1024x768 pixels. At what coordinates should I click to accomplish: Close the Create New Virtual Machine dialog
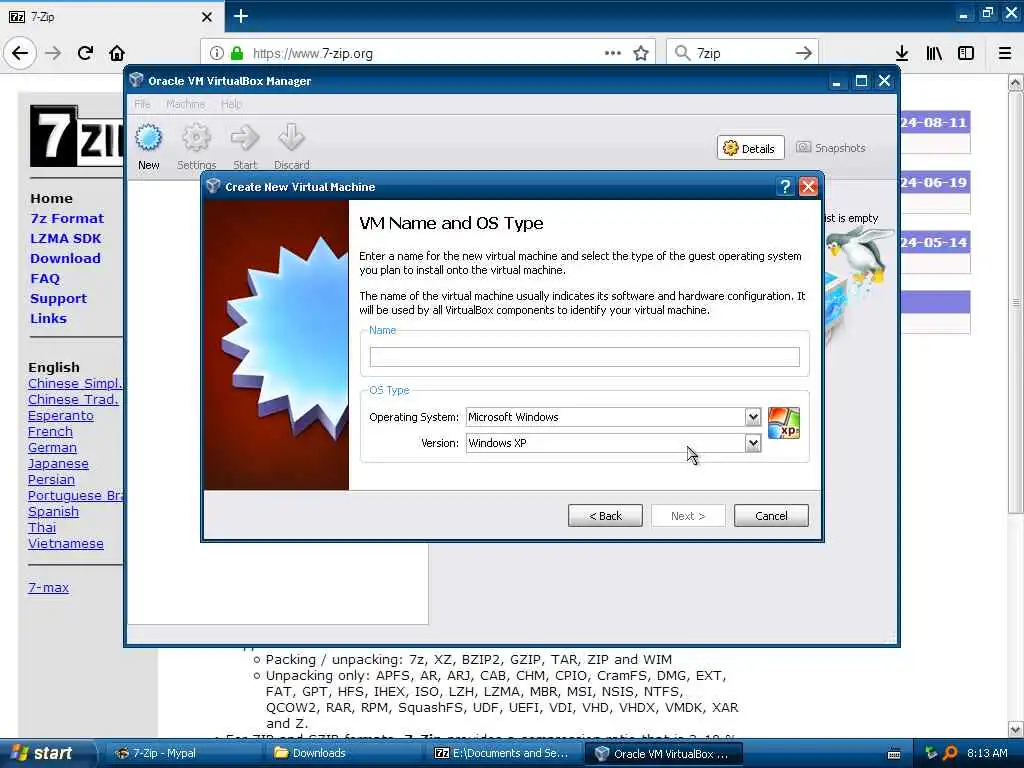[x=808, y=187]
